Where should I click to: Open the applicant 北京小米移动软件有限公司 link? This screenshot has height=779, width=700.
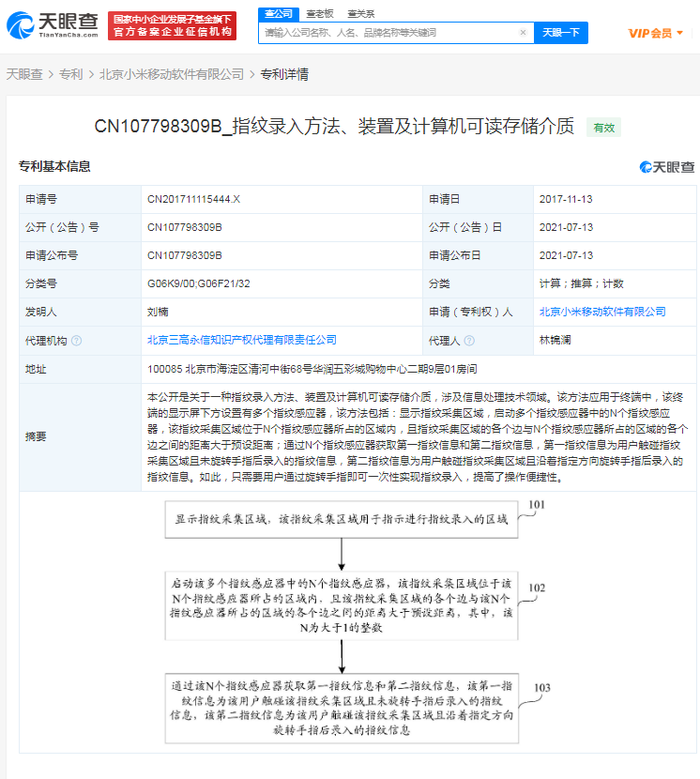pos(602,312)
